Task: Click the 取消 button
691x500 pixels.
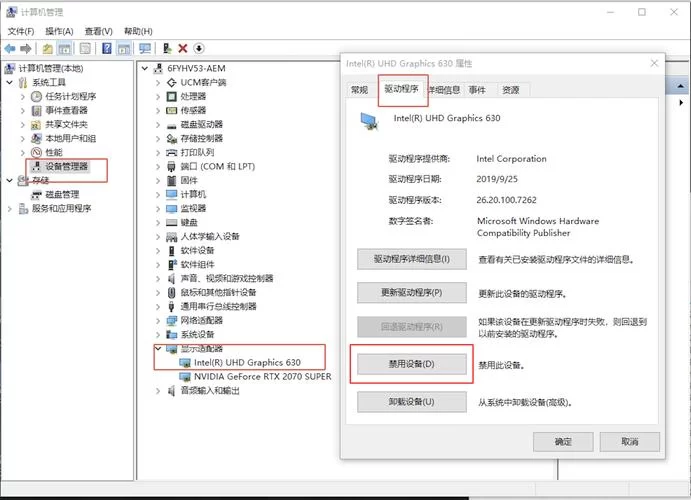Action: coord(630,441)
